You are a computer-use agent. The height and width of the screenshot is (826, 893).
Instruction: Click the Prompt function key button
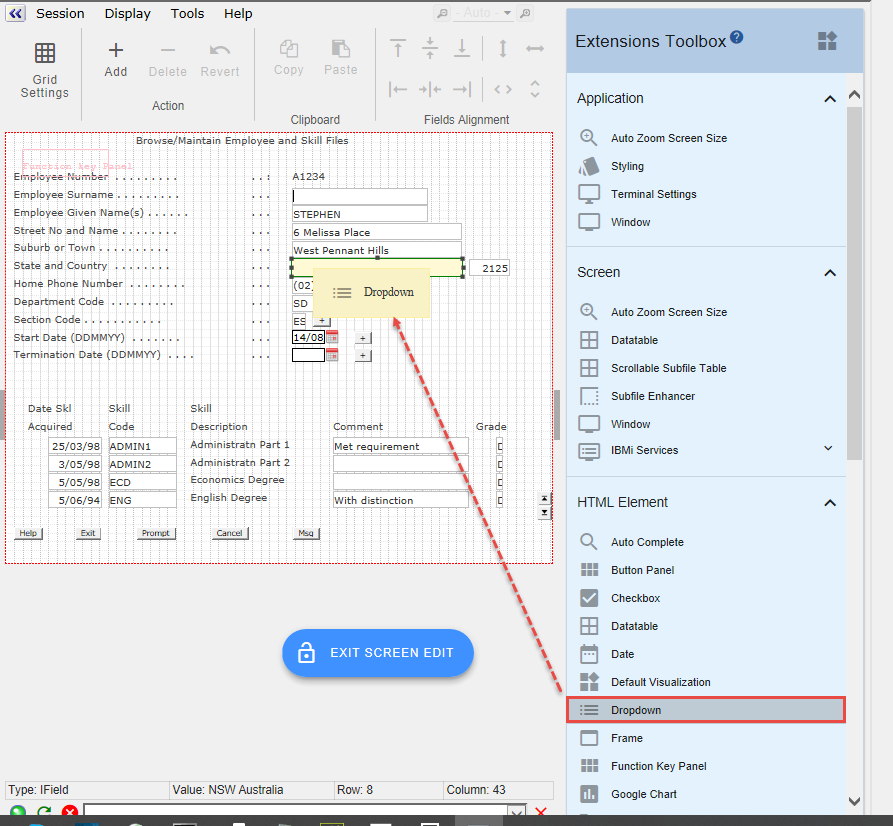(x=156, y=533)
